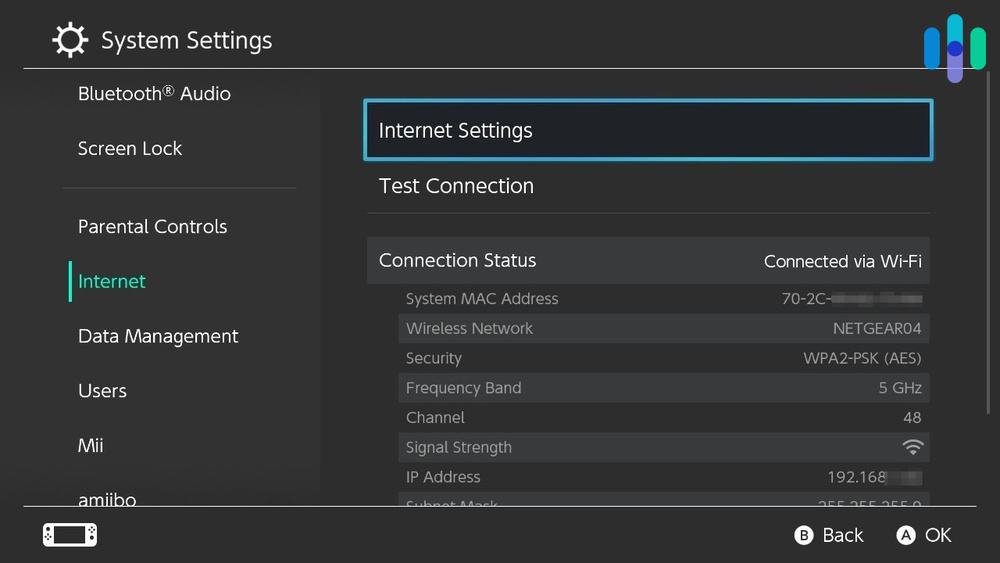Click the Connection Status row
The height and width of the screenshot is (563, 1000).
point(648,261)
